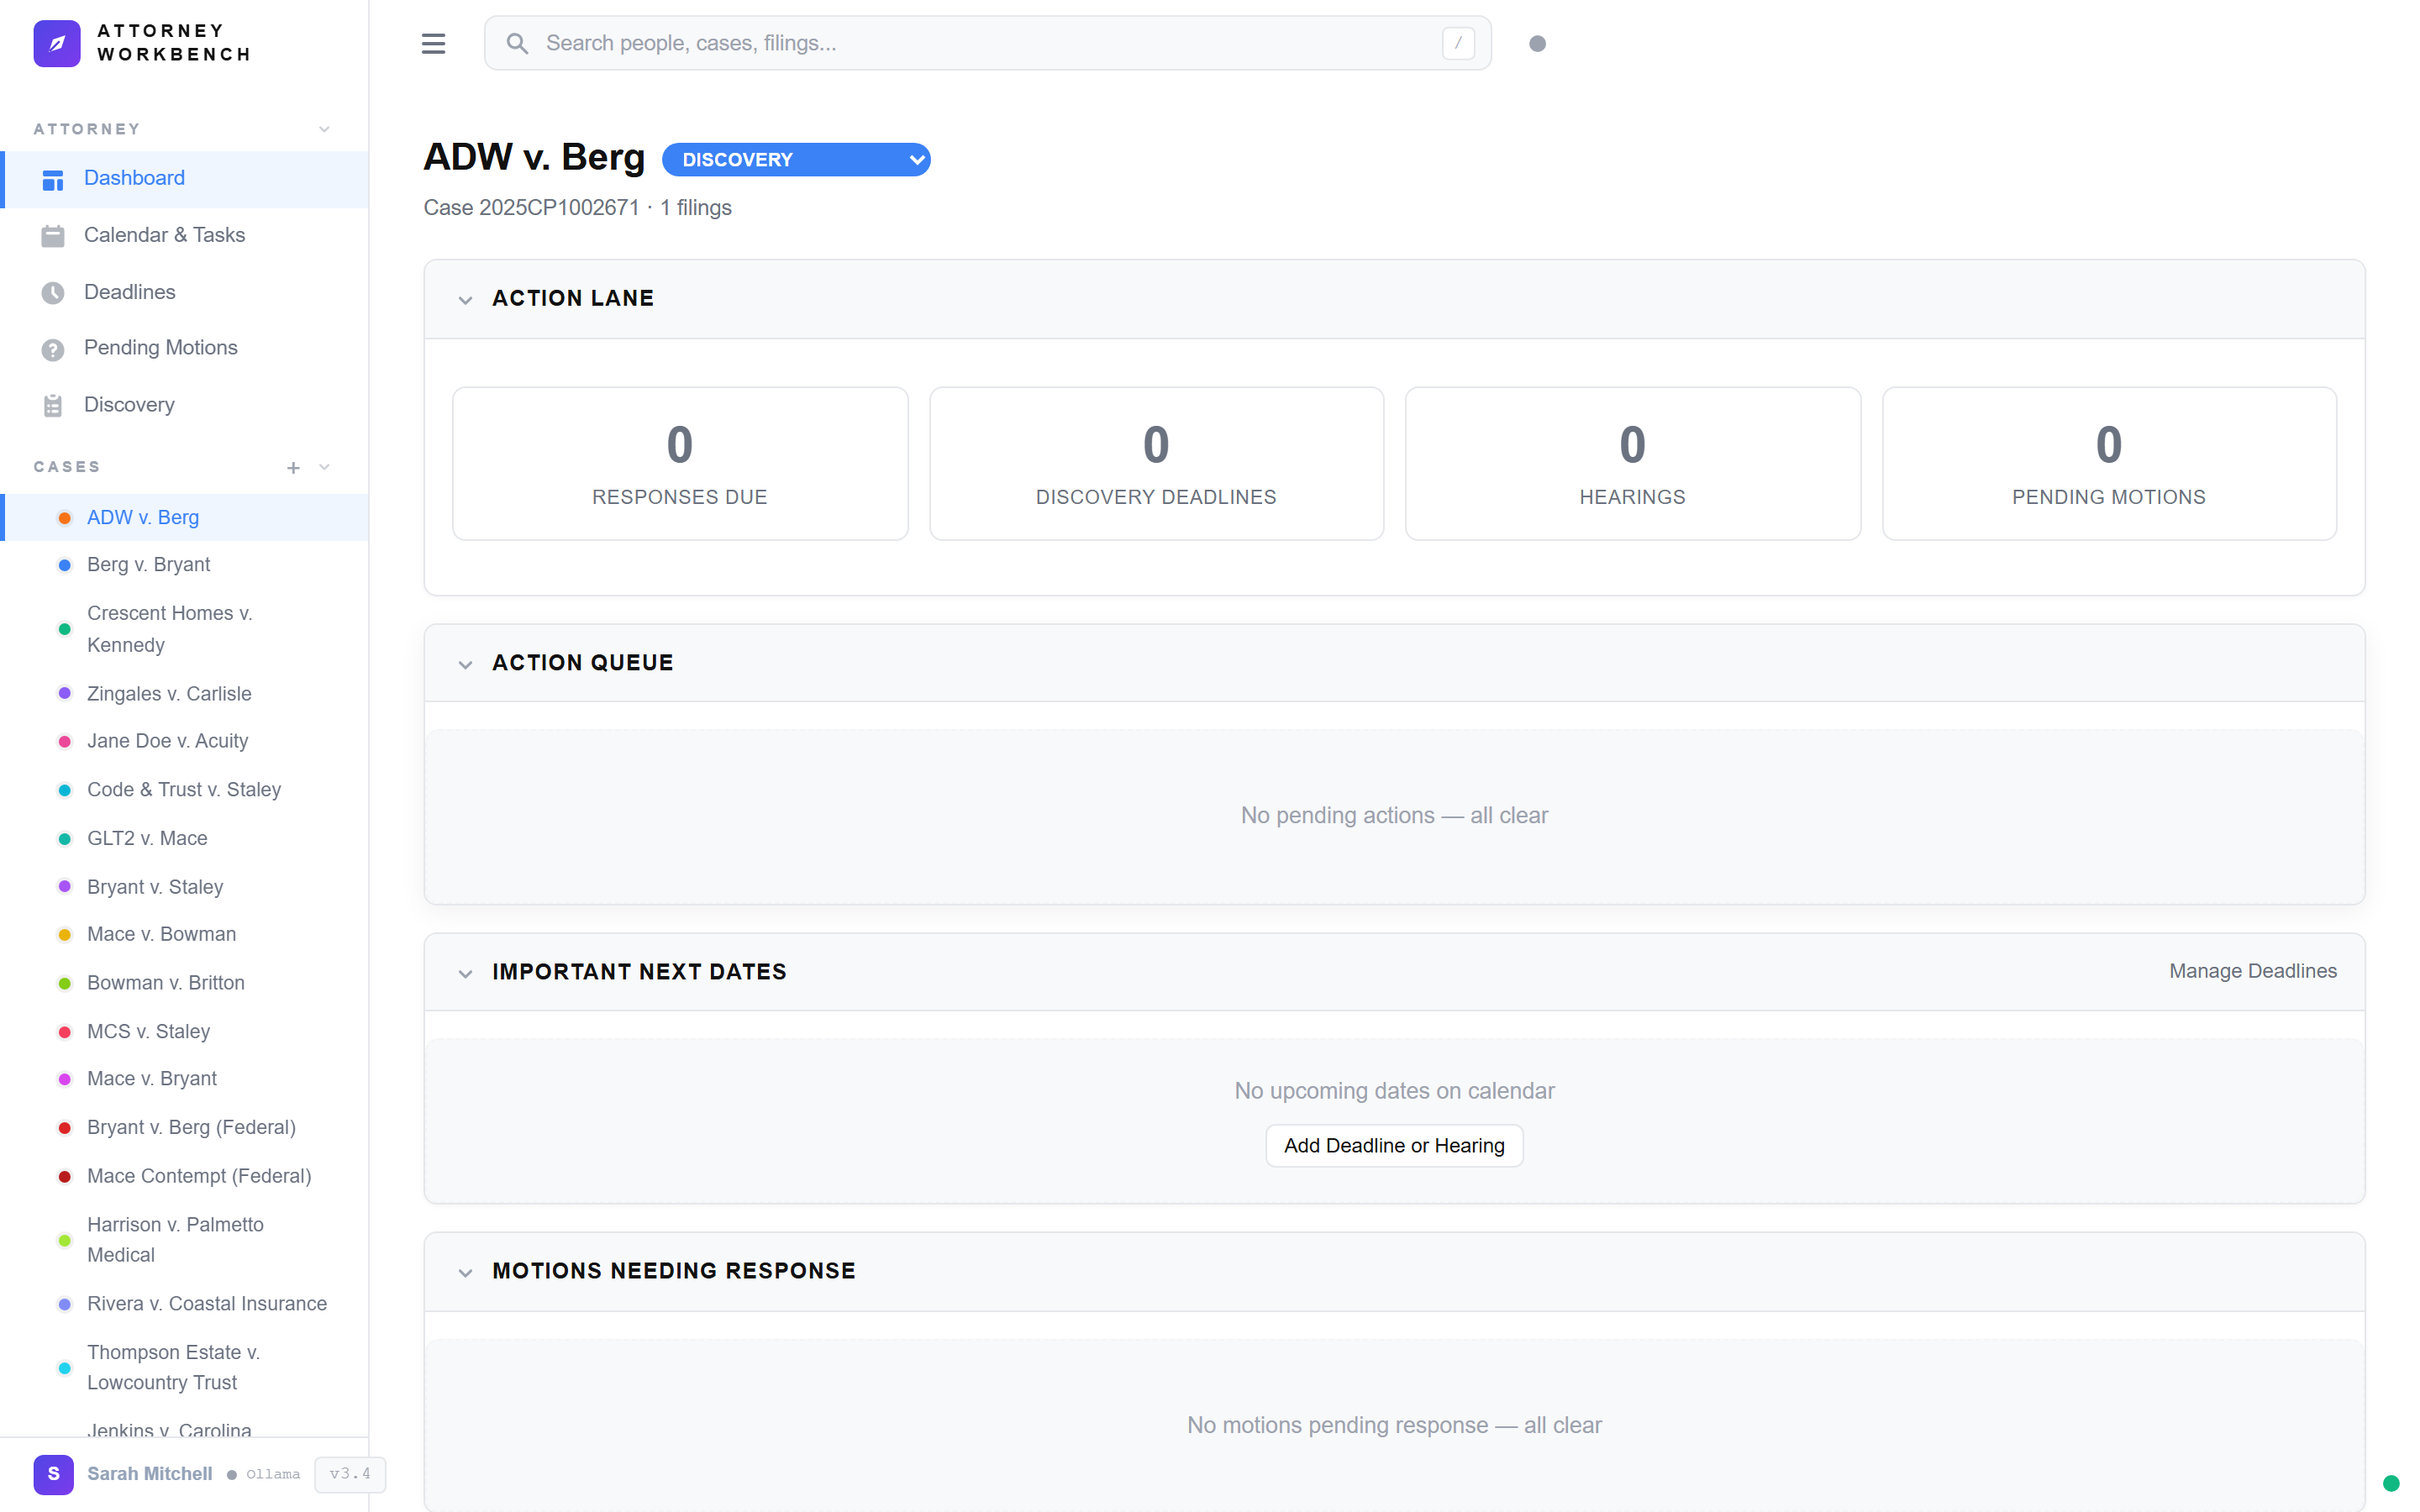2420x1512 pixels.
Task: Click the status dot next to the search bar
Action: pos(1538,43)
